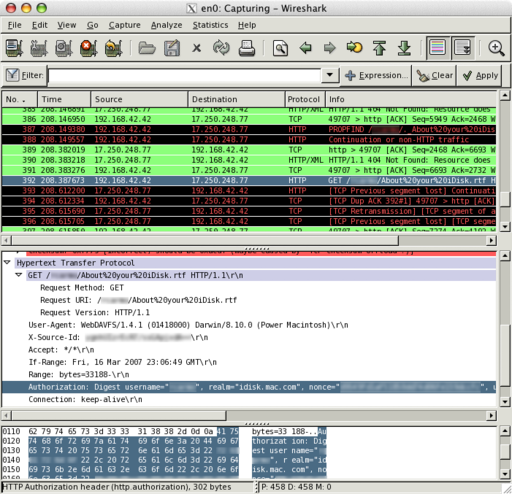
Task: Go forward in packet history arrow
Action: pos(330,48)
